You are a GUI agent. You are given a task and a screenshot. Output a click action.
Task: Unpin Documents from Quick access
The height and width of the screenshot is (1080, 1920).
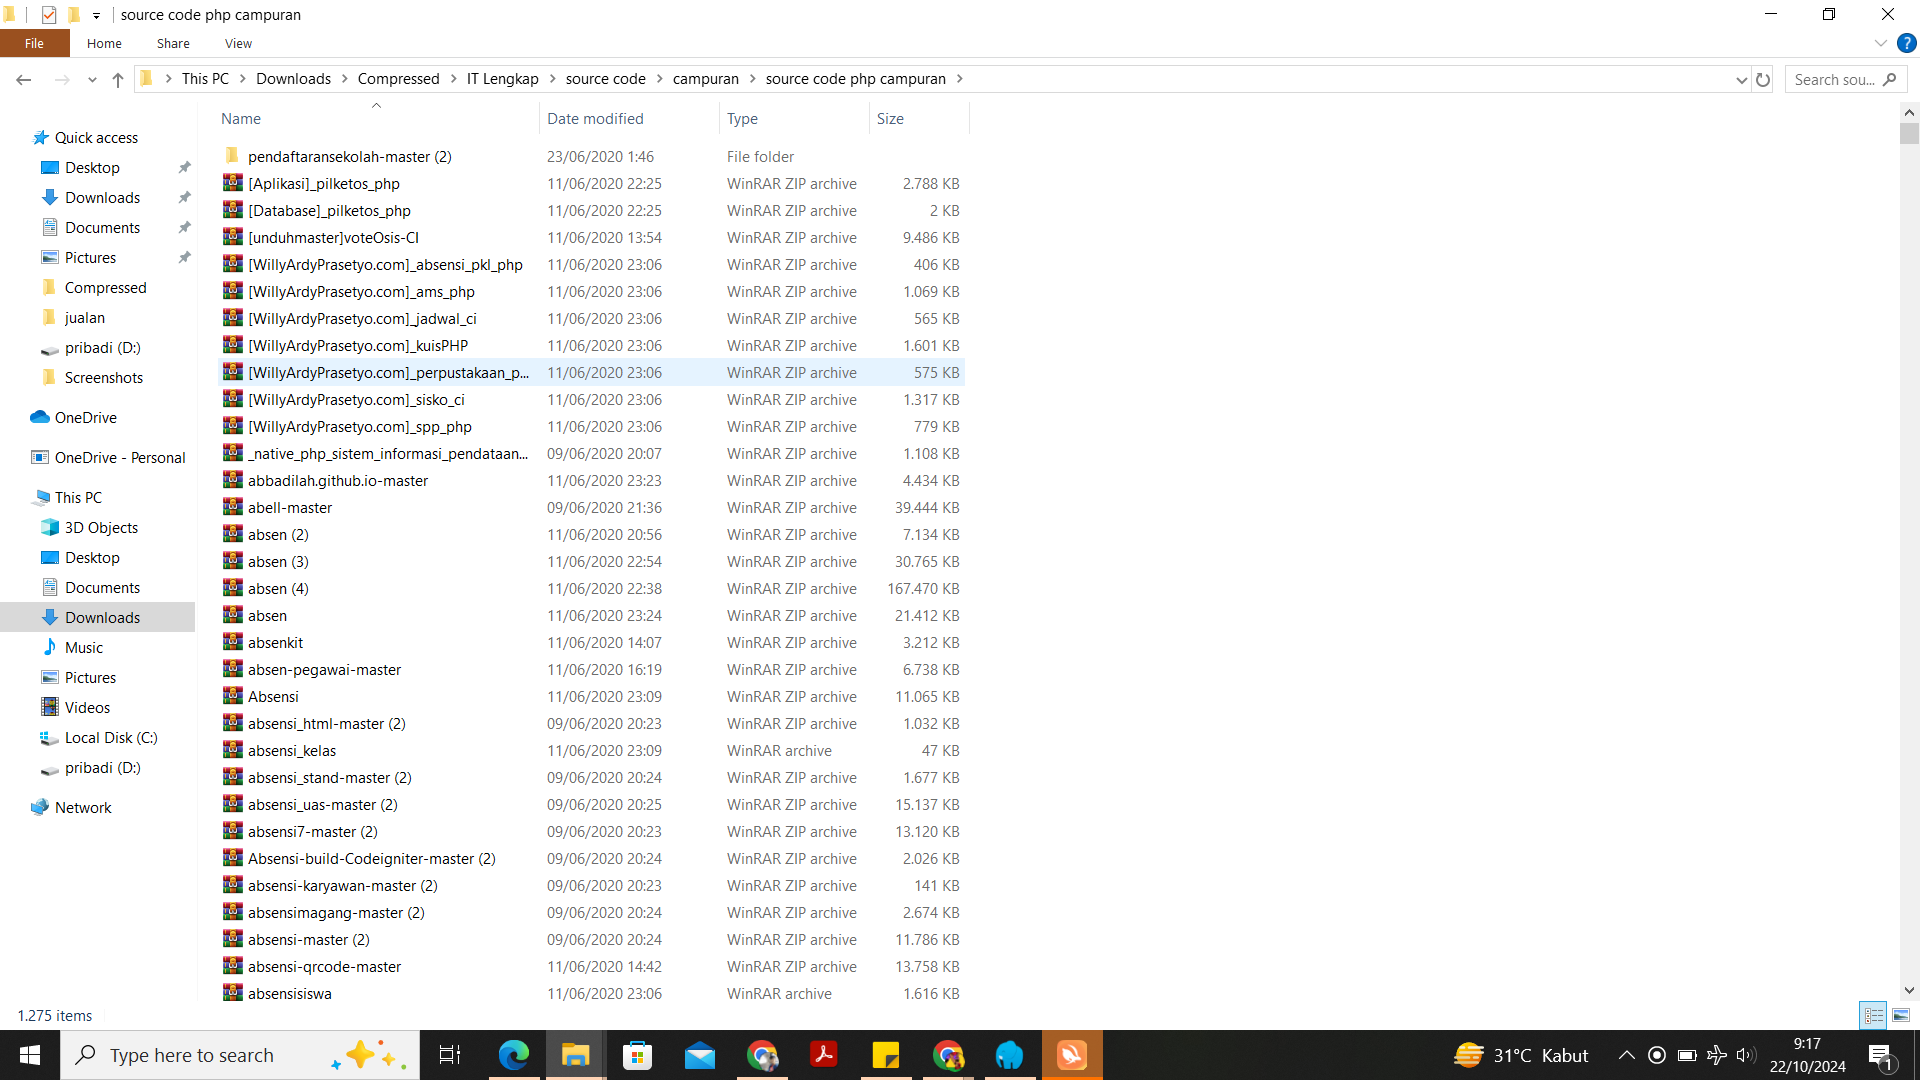click(184, 228)
